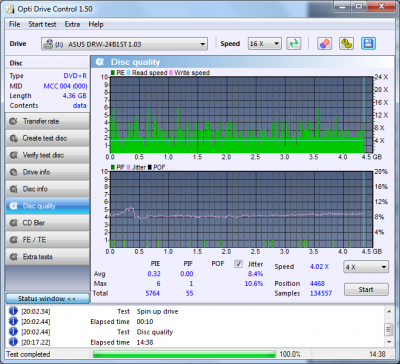Screen dimensions: 400x364
Task: Open the Extra menu
Action: click(72, 24)
